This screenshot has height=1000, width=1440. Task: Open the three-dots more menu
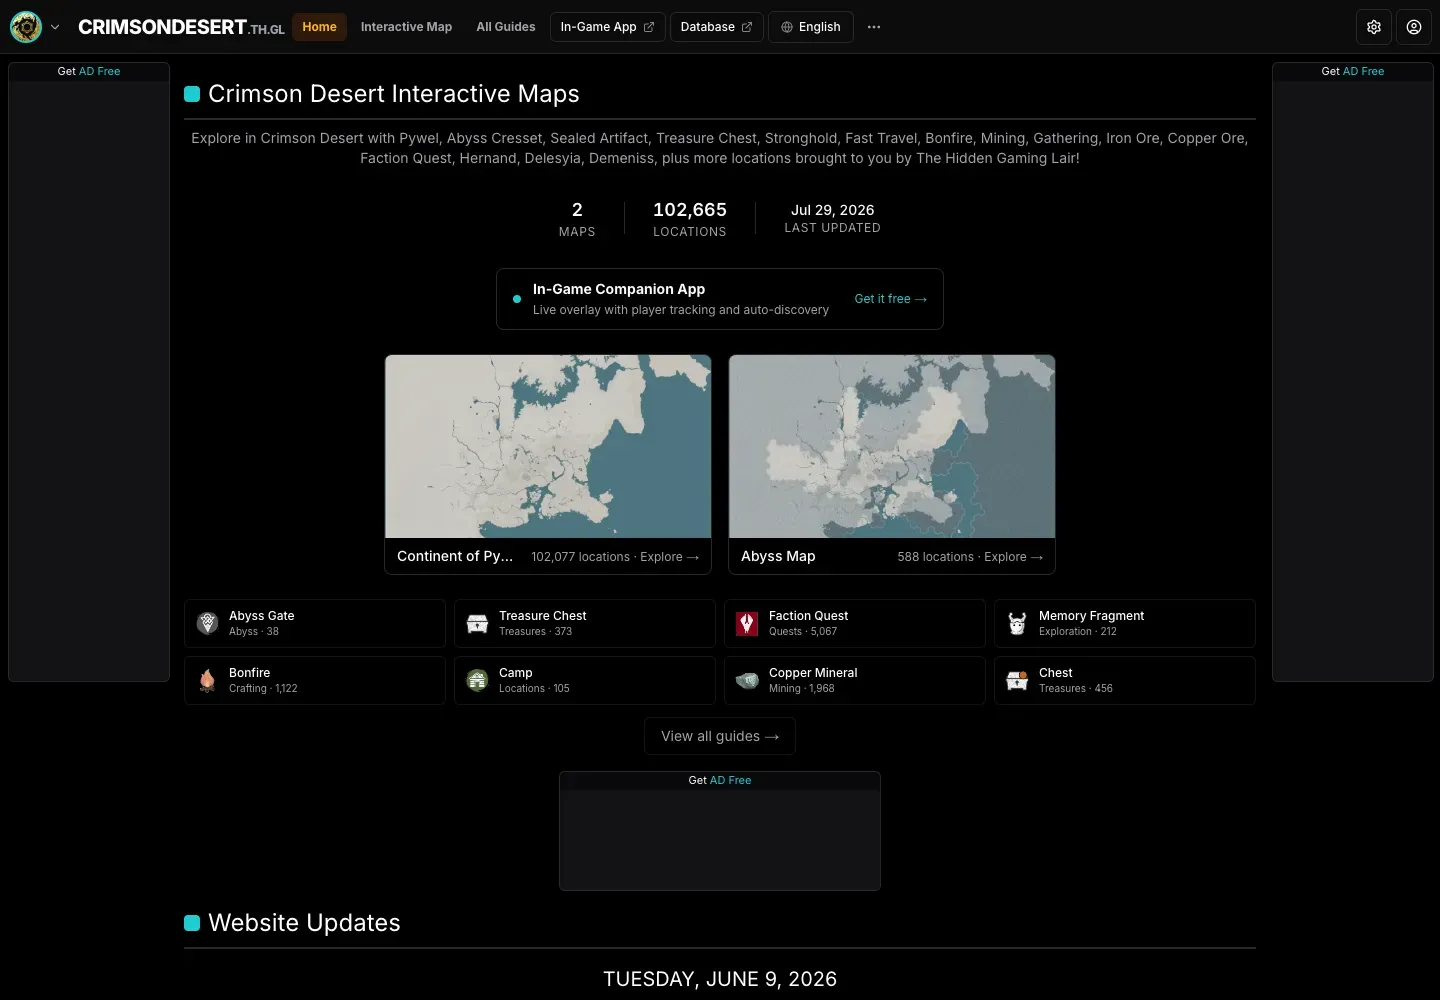point(874,27)
